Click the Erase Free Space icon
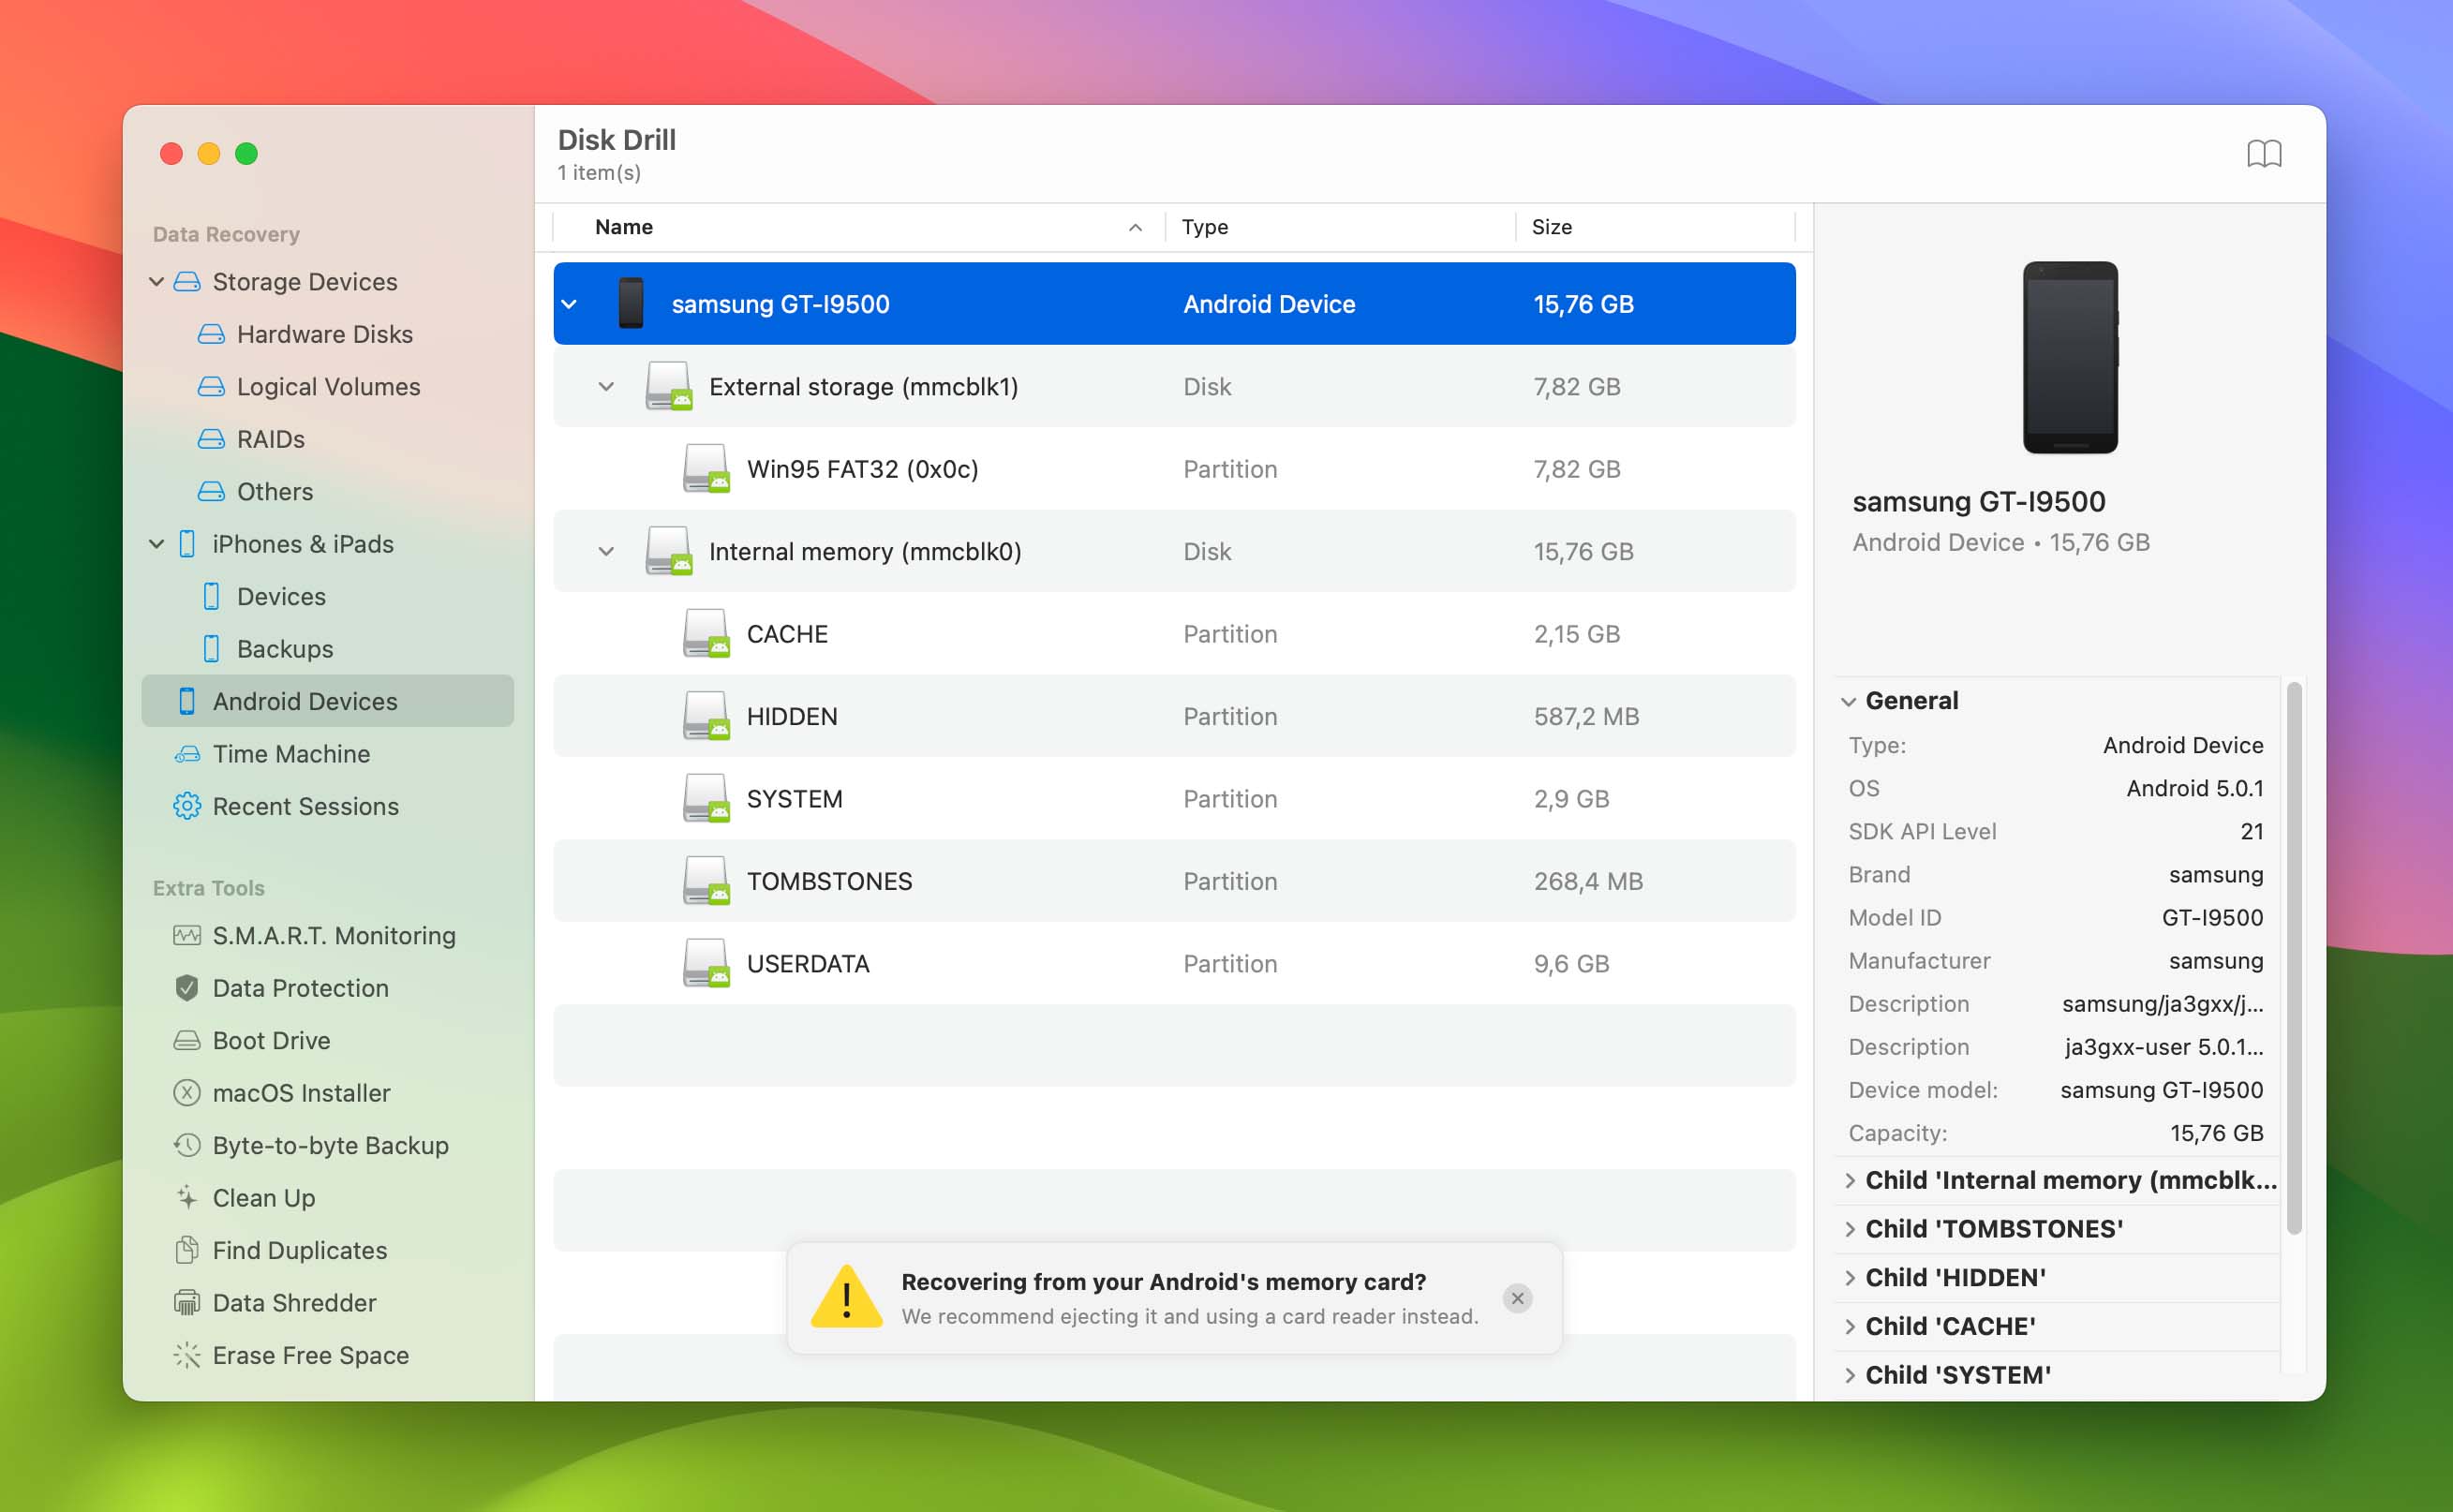Screen dimensions: 2453x1512 click(x=187, y=1355)
